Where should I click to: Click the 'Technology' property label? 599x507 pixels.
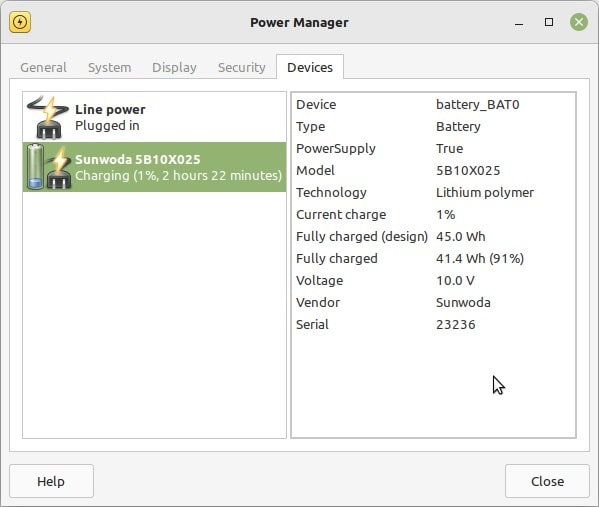(331, 193)
